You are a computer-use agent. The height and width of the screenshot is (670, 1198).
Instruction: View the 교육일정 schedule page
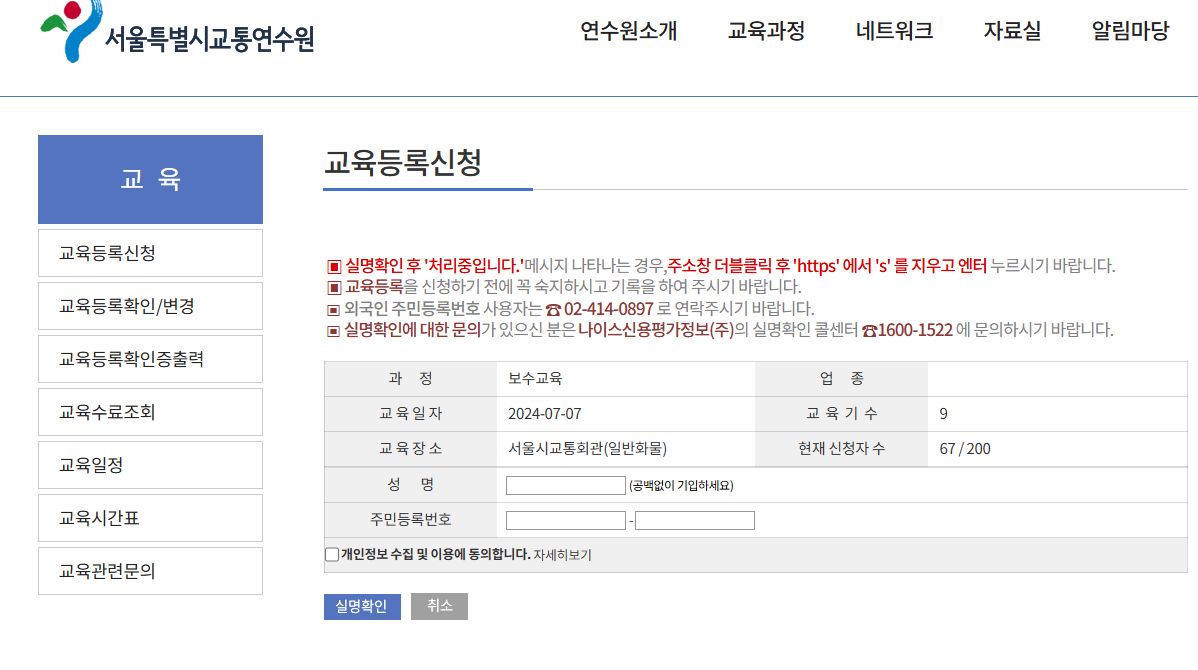point(150,464)
